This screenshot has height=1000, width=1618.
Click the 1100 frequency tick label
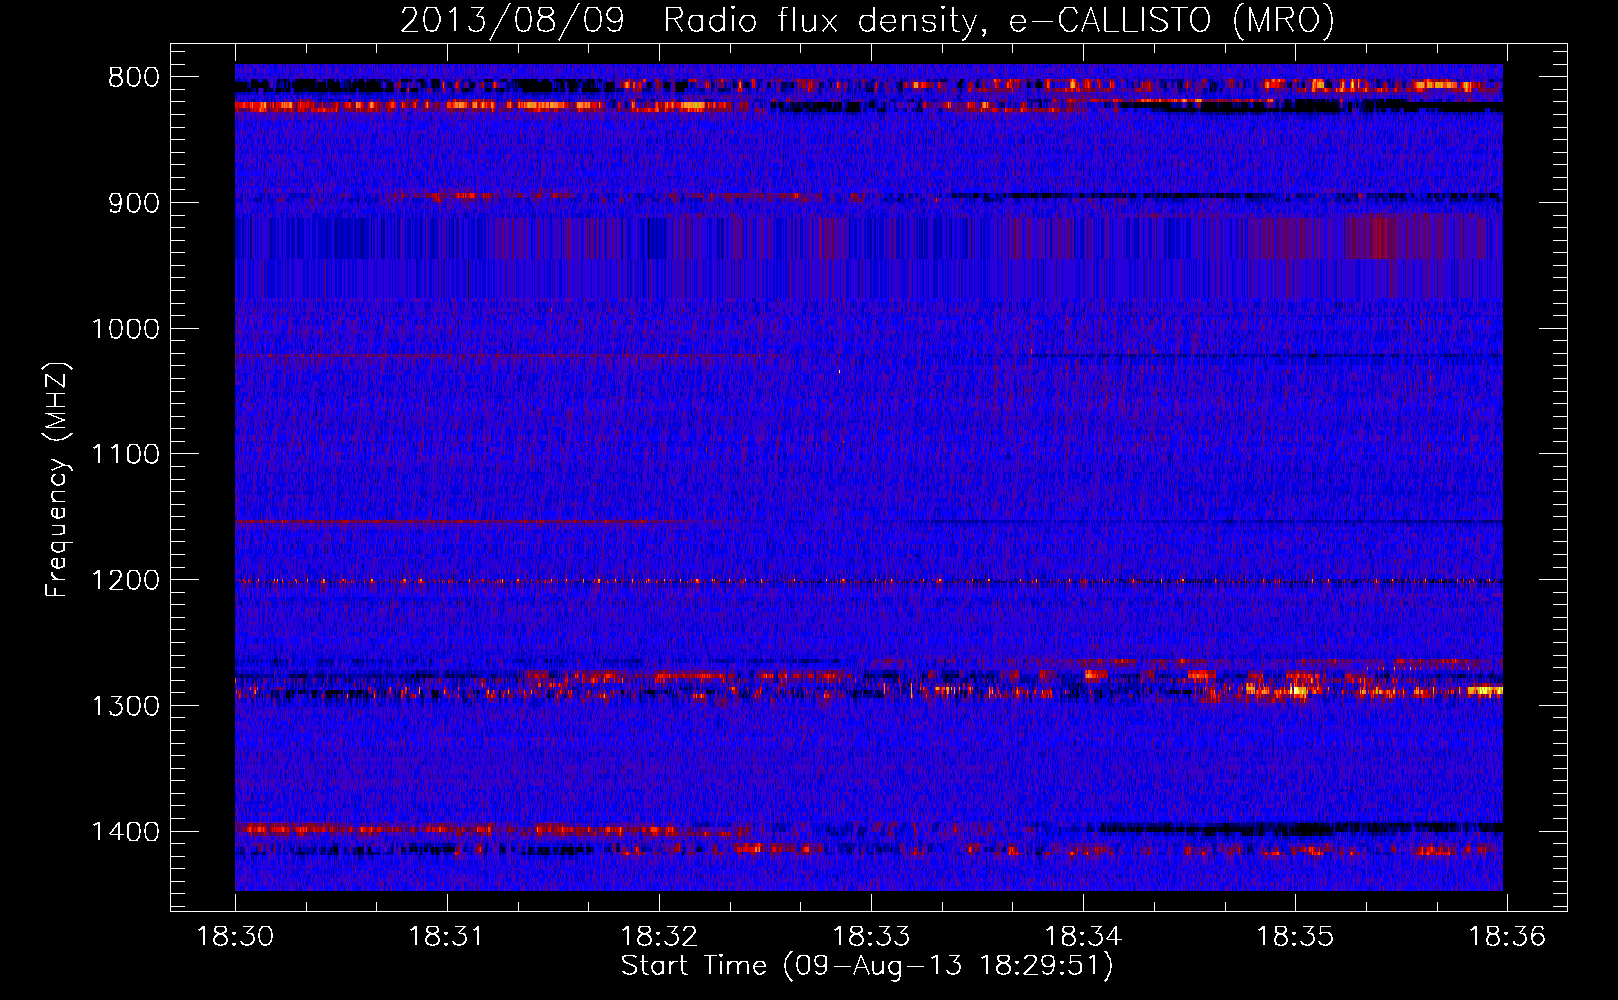126,455
